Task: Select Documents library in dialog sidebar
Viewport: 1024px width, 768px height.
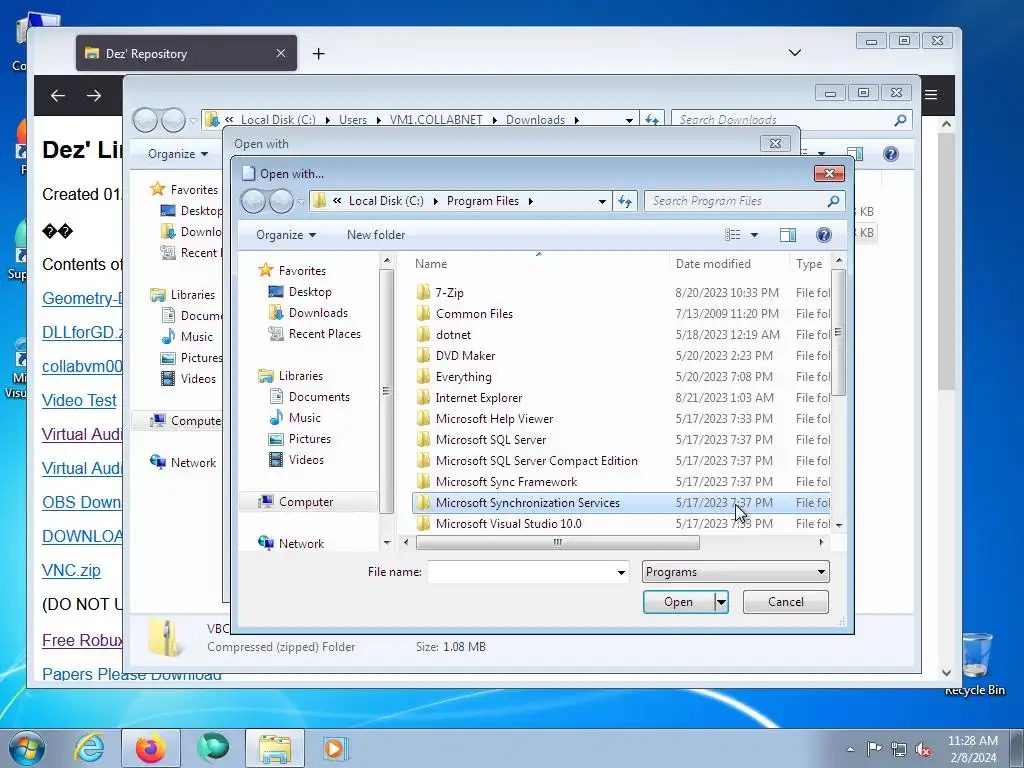Action: pos(319,396)
